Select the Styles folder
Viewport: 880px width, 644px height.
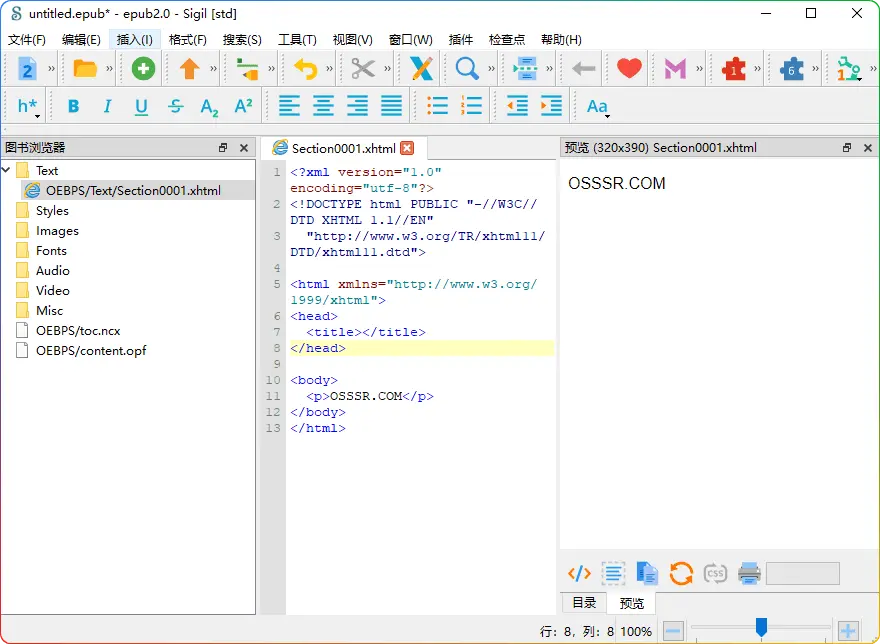52,211
